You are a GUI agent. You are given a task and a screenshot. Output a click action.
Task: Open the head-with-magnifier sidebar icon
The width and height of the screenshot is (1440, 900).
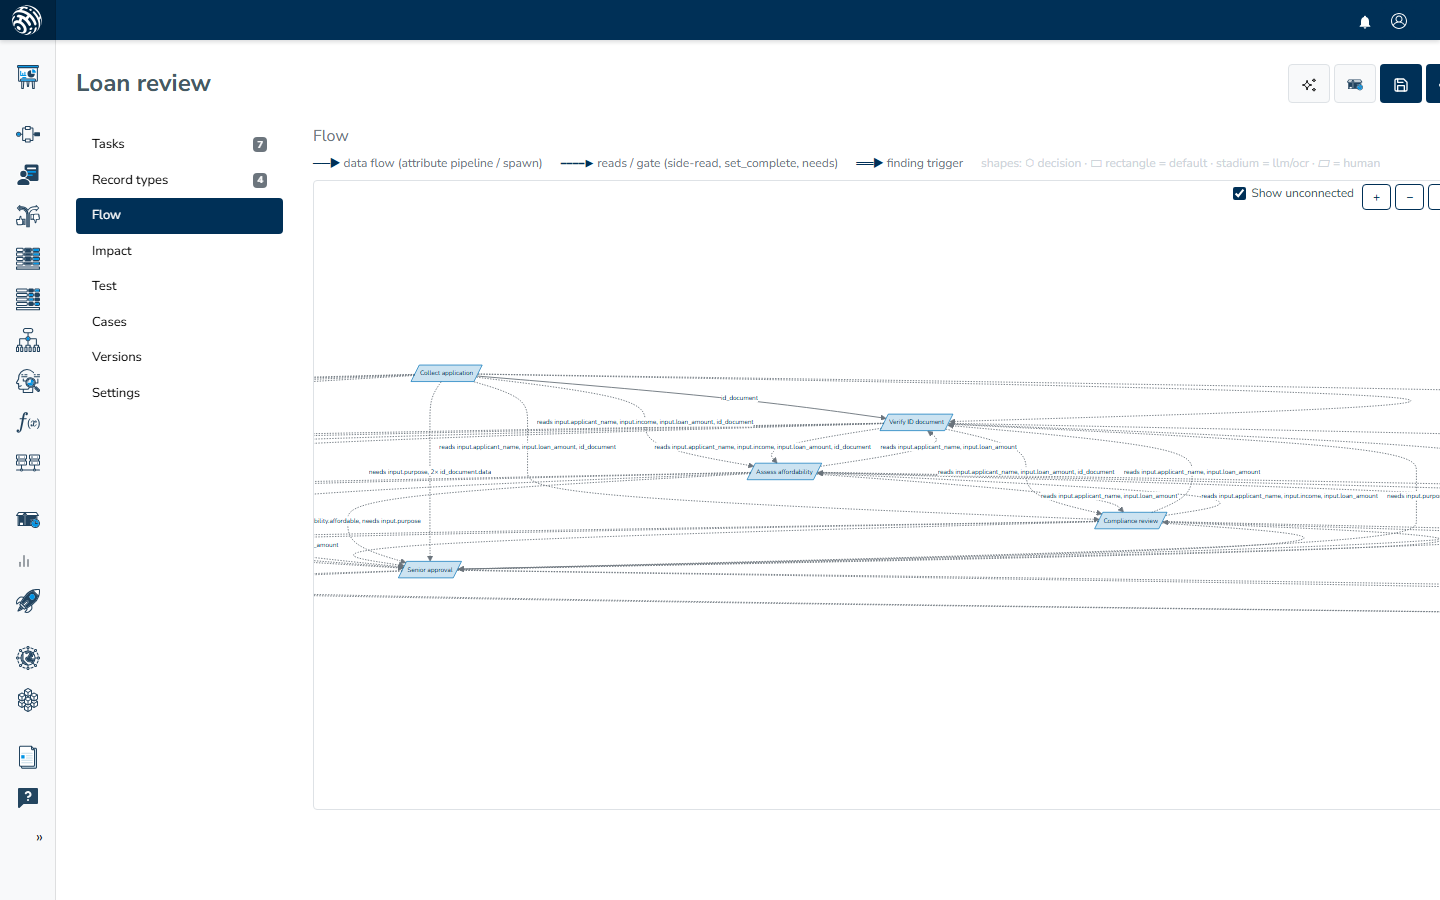click(x=28, y=381)
